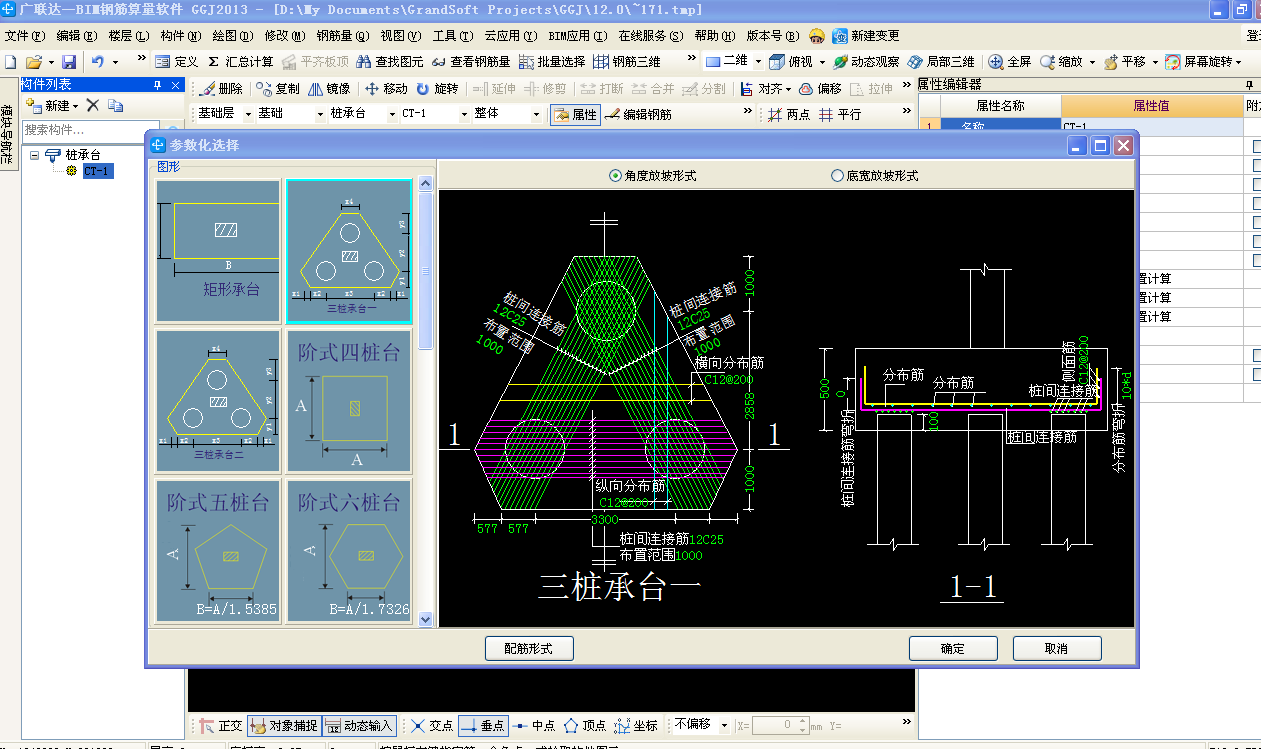This screenshot has width=1261, height=749.
Task: Open the 整体 dropdown
Action: (x=536, y=114)
